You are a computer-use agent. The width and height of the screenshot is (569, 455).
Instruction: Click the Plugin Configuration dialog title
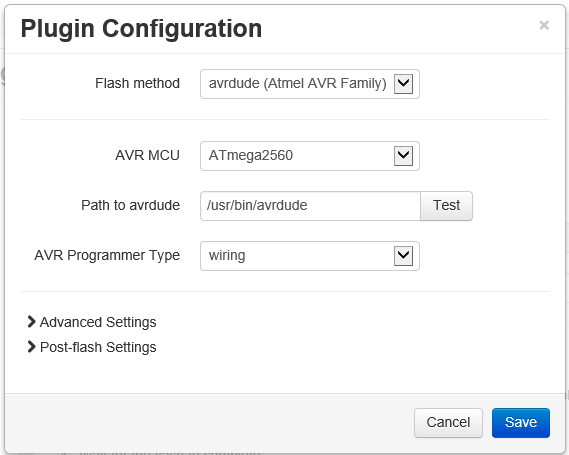tap(141, 29)
